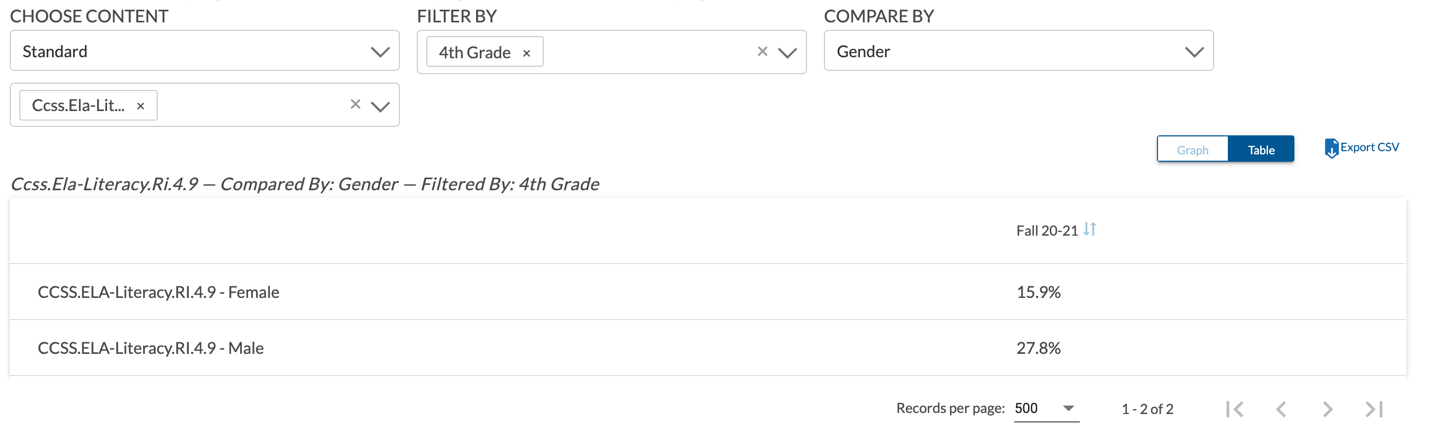The height and width of the screenshot is (447, 1430).
Task: Go to the previous page of records
Action: click(1281, 409)
